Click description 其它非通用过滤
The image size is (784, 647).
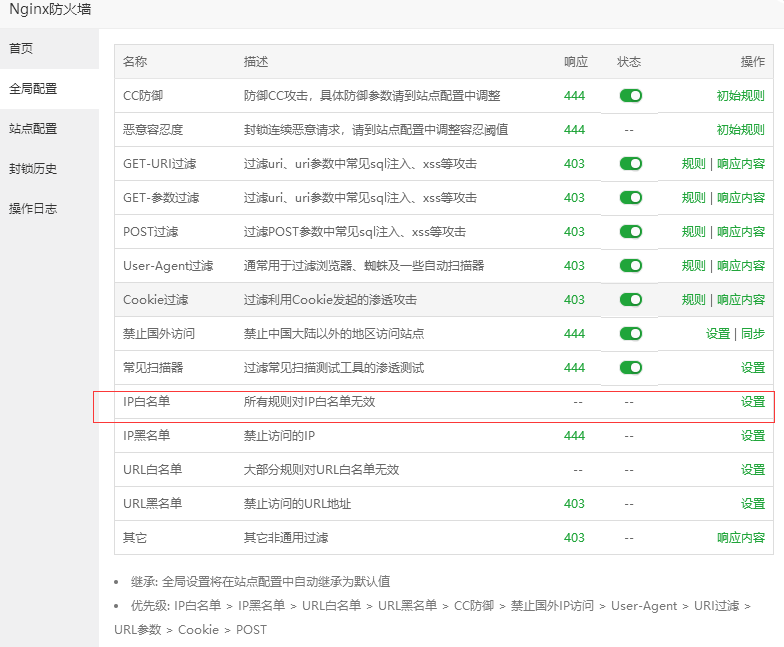click(x=286, y=538)
